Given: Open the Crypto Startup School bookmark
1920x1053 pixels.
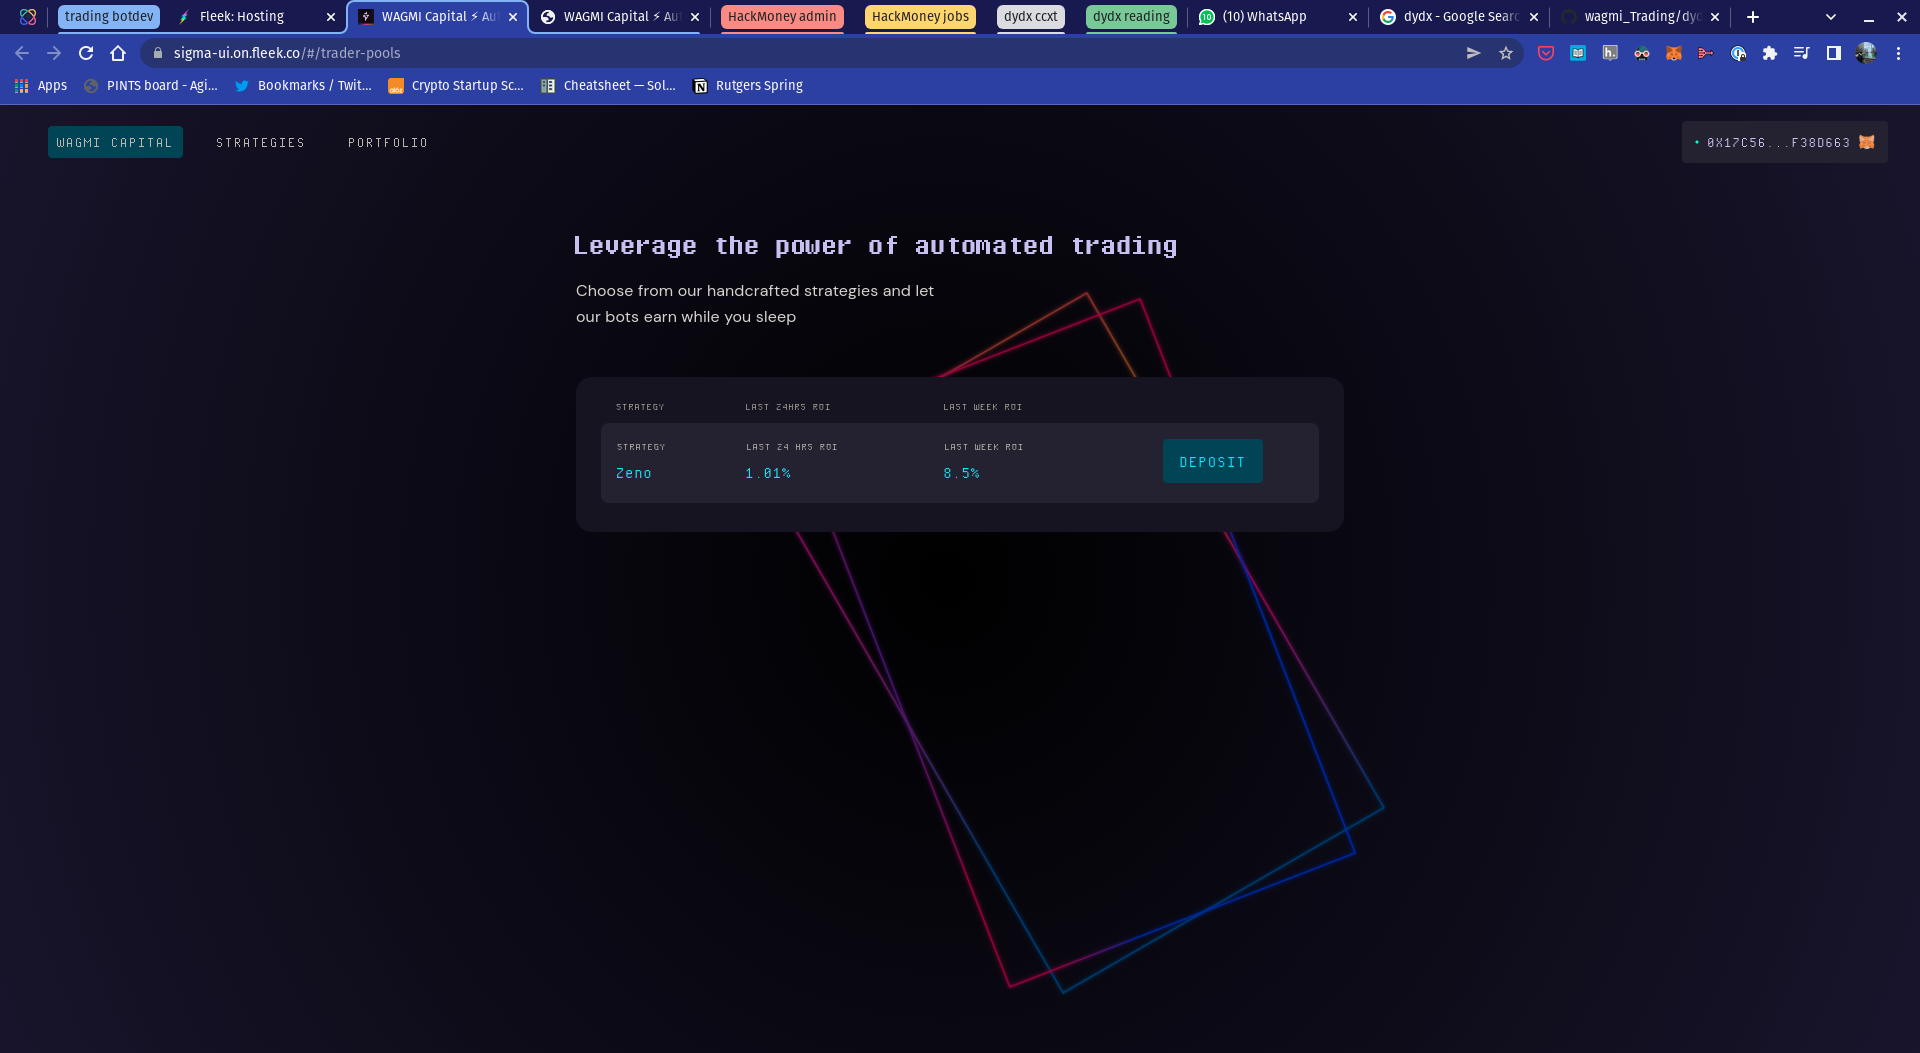Looking at the screenshot, I should pos(456,86).
